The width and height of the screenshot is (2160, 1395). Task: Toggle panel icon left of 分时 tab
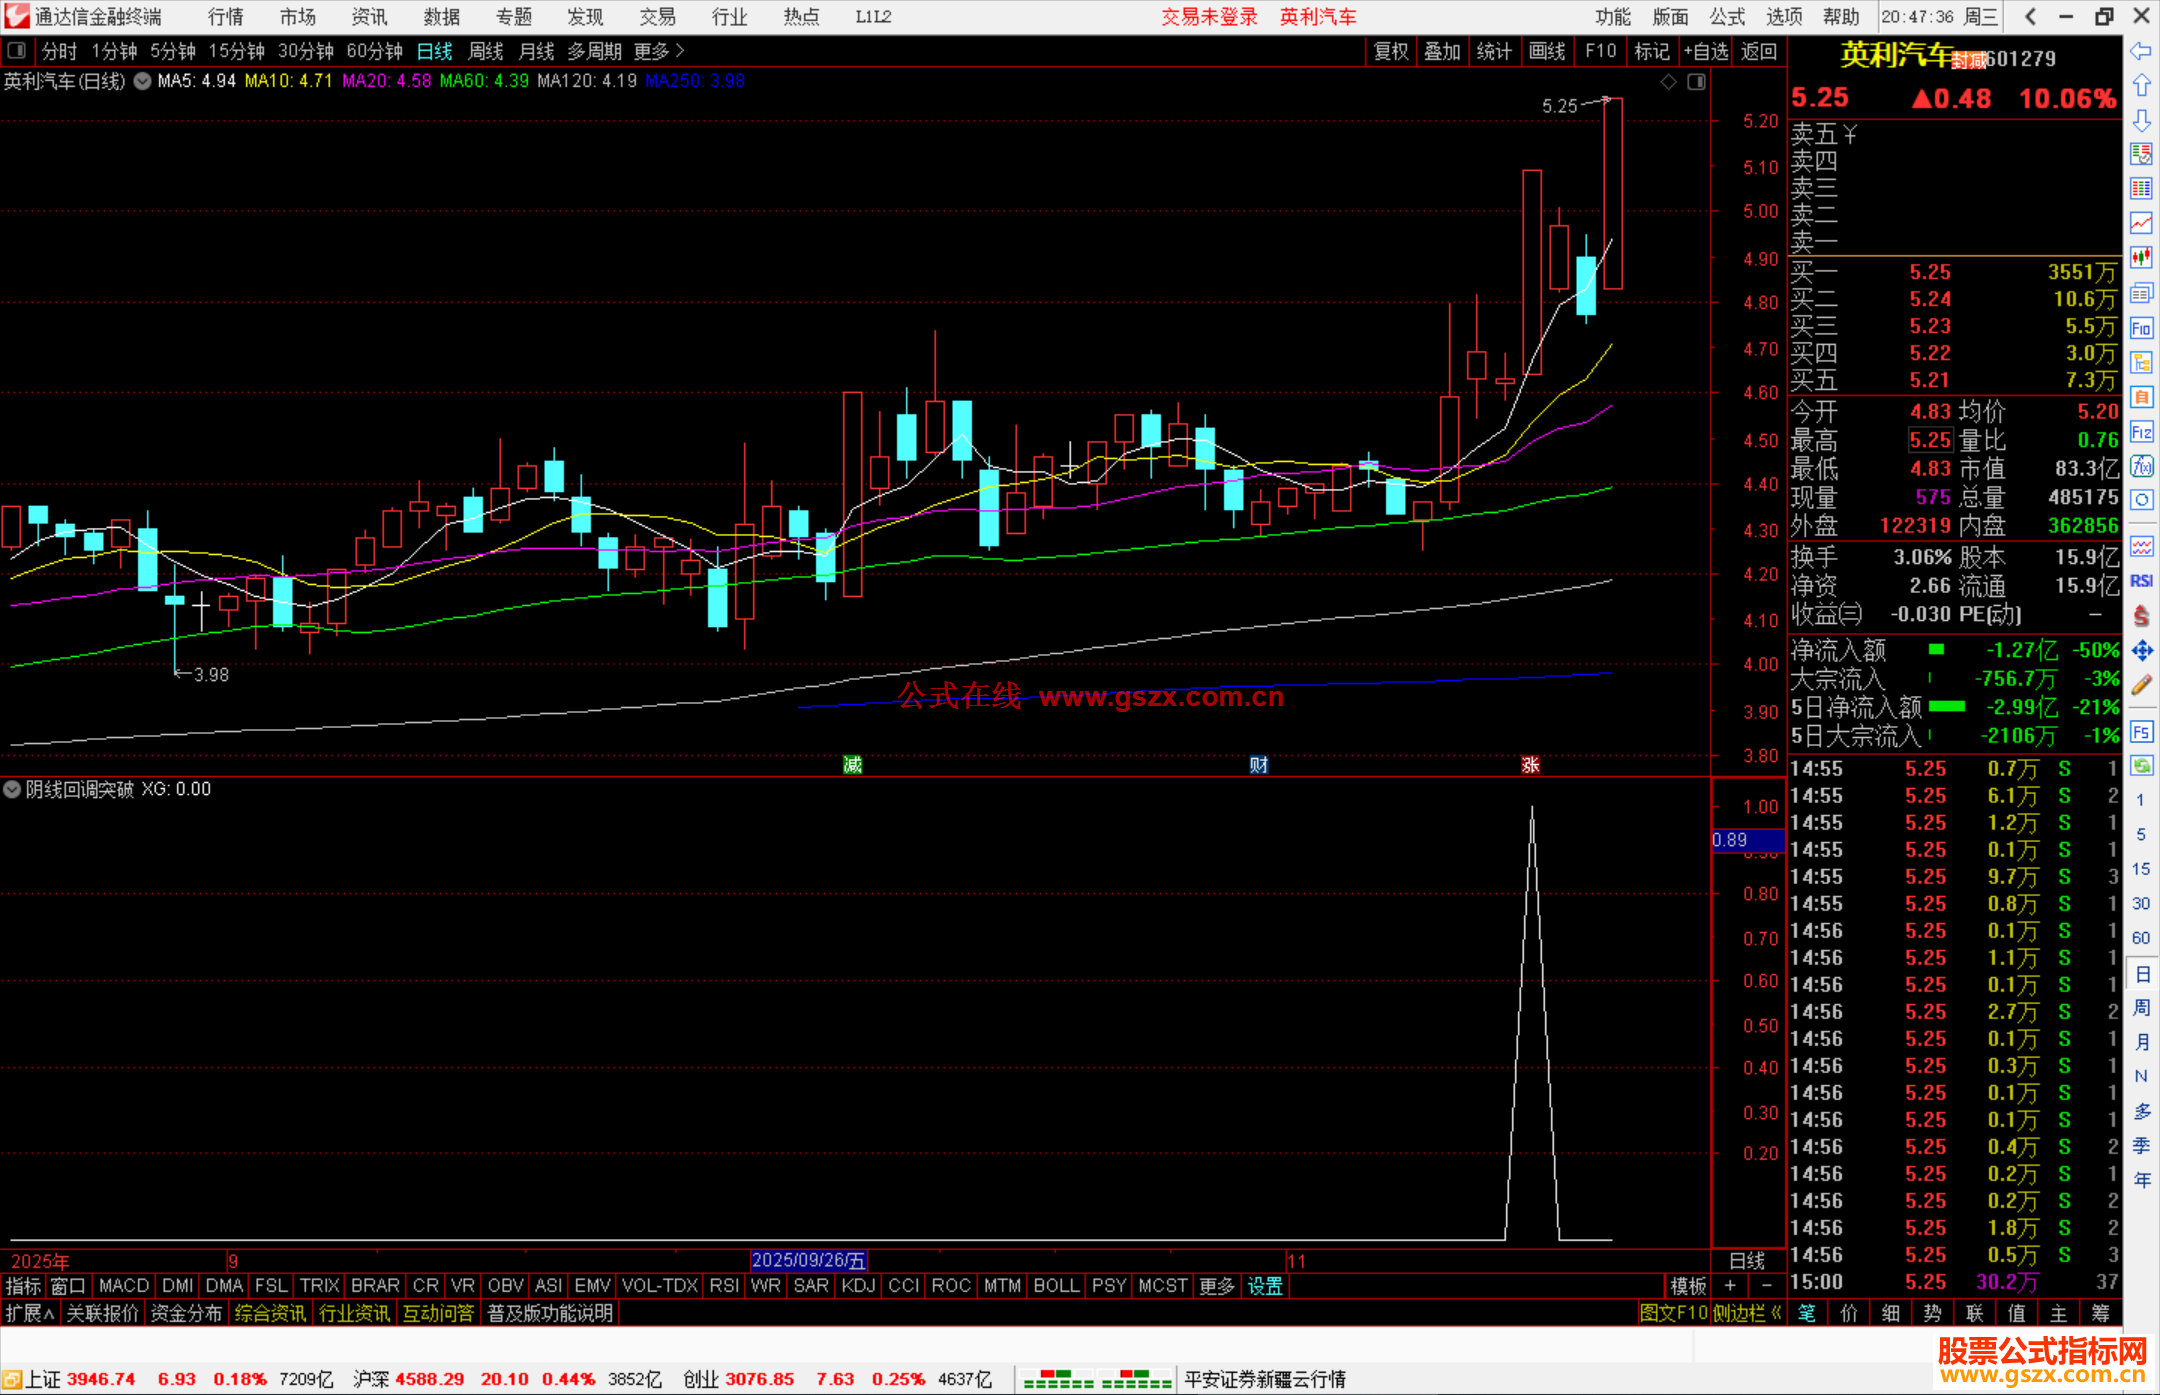pos(16,50)
